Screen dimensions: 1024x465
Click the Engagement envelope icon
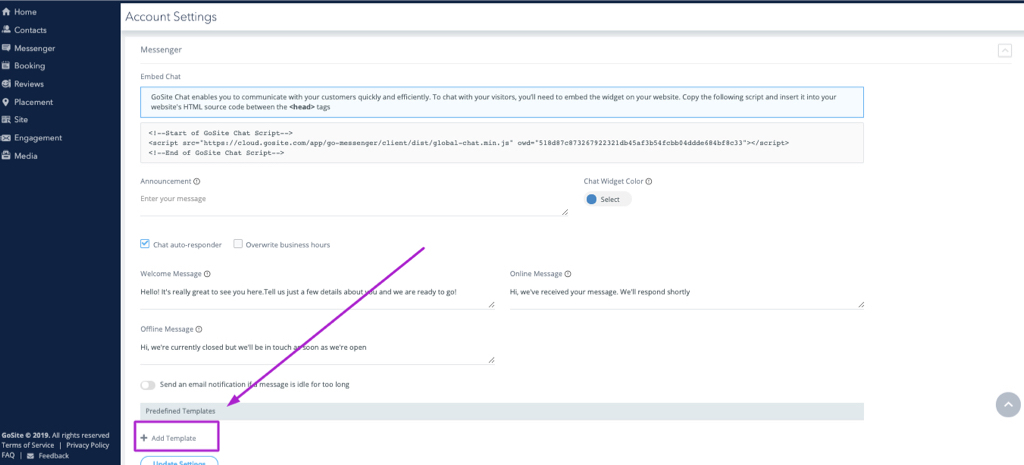click(x=7, y=138)
